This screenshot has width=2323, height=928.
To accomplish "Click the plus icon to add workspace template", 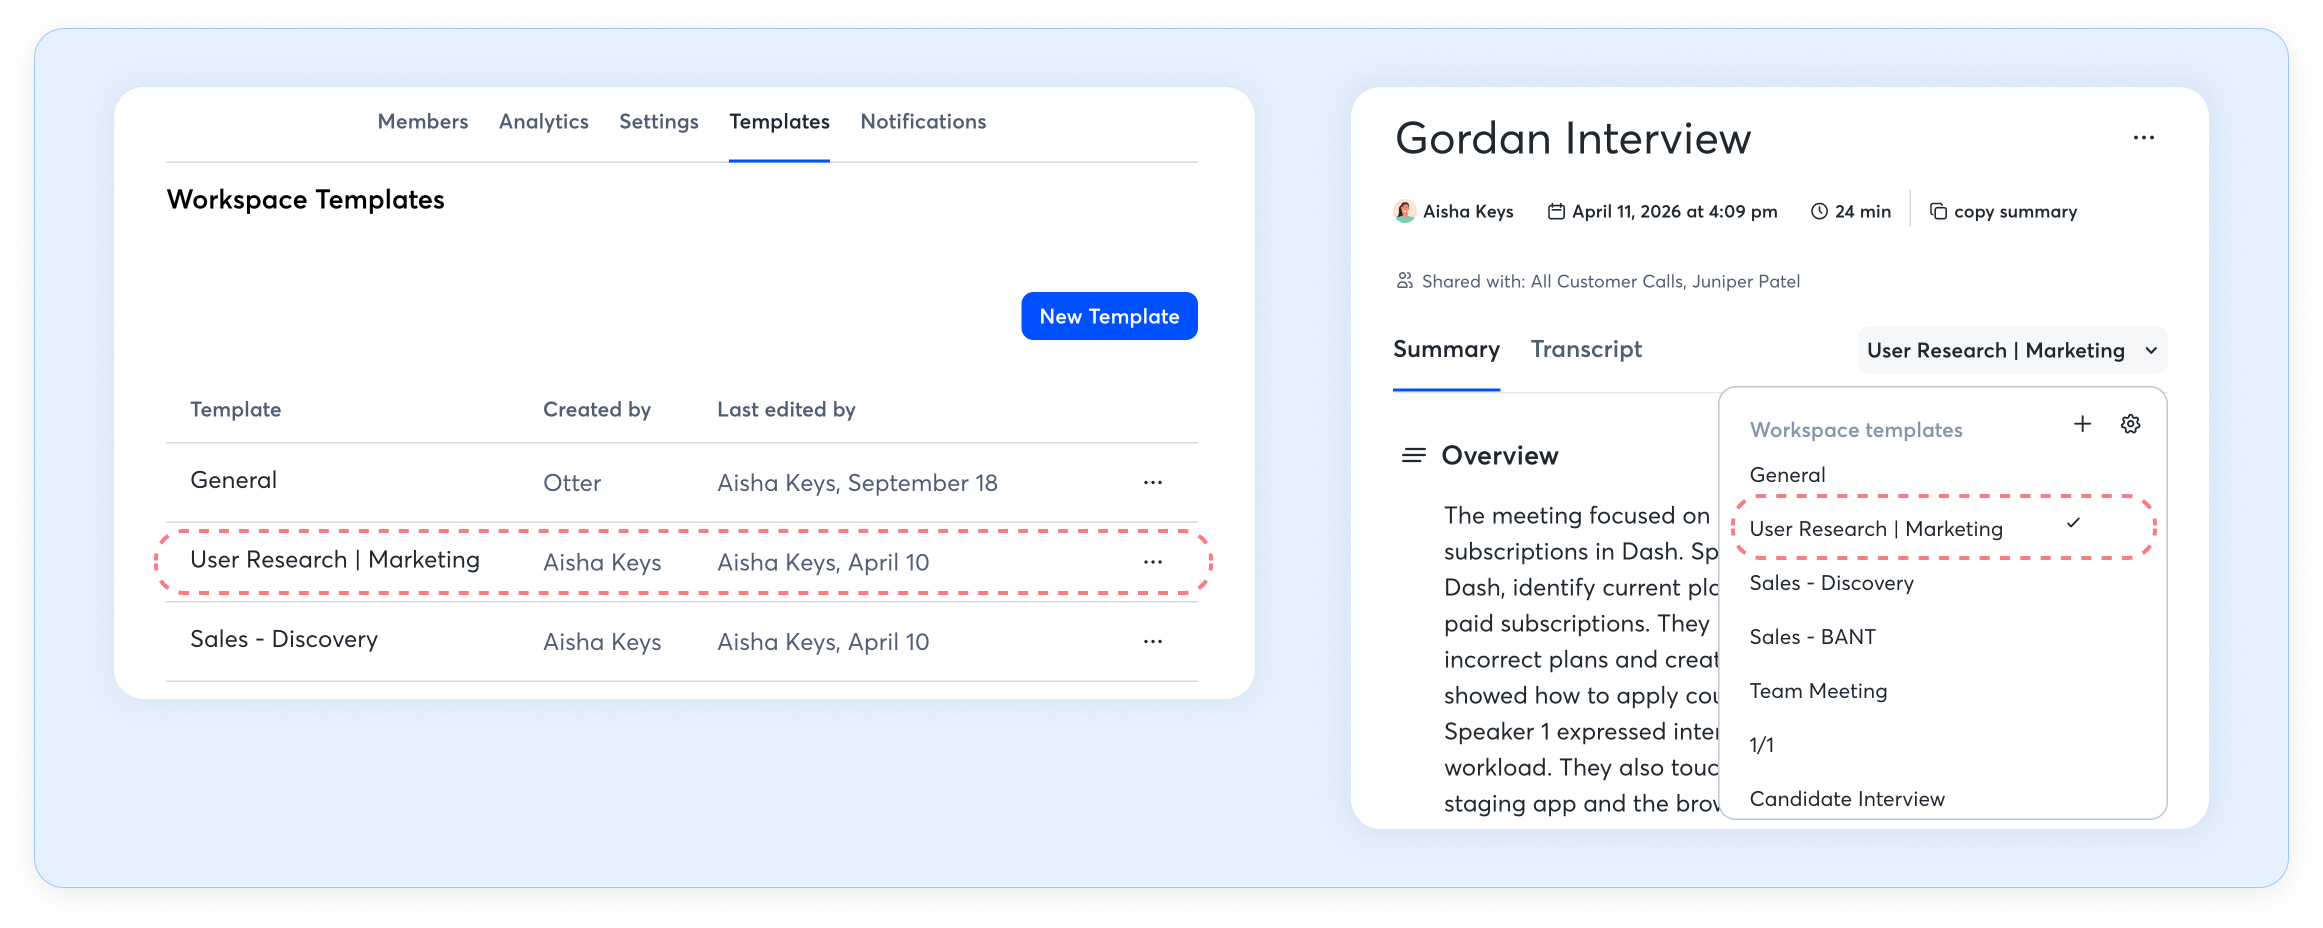I will [x=2082, y=424].
